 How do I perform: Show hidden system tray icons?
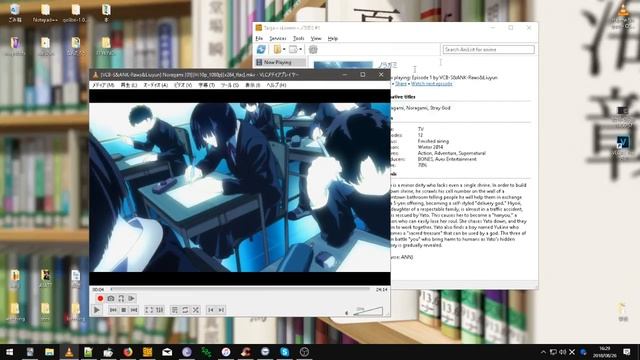tap(543, 352)
